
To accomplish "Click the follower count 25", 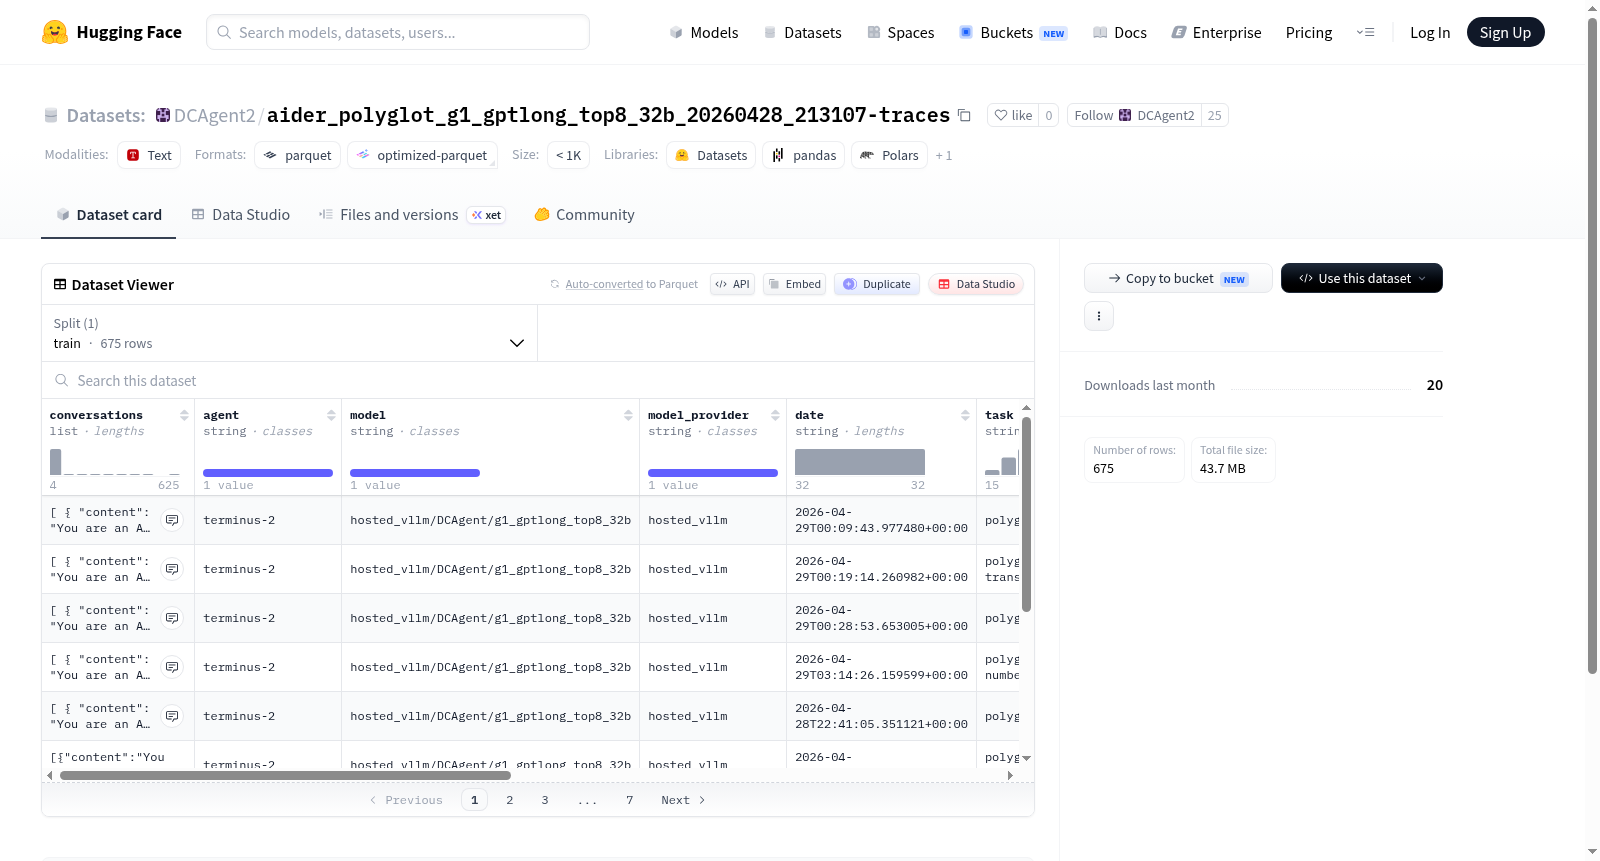I will [1215, 115].
